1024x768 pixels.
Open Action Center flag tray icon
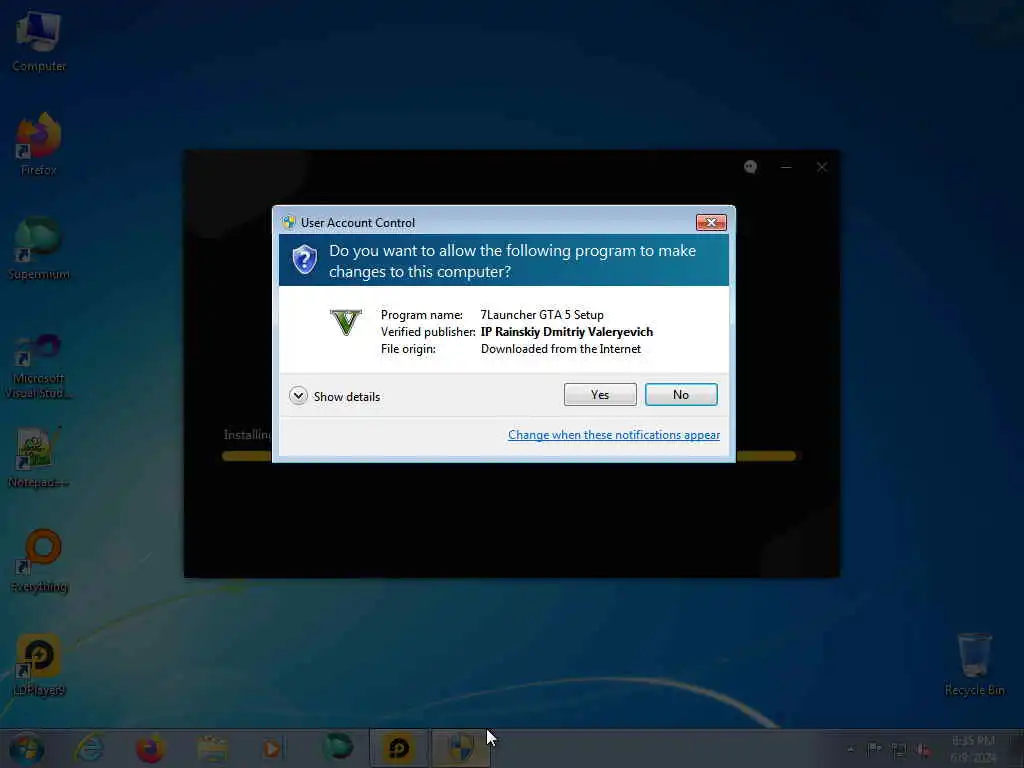click(874, 750)
